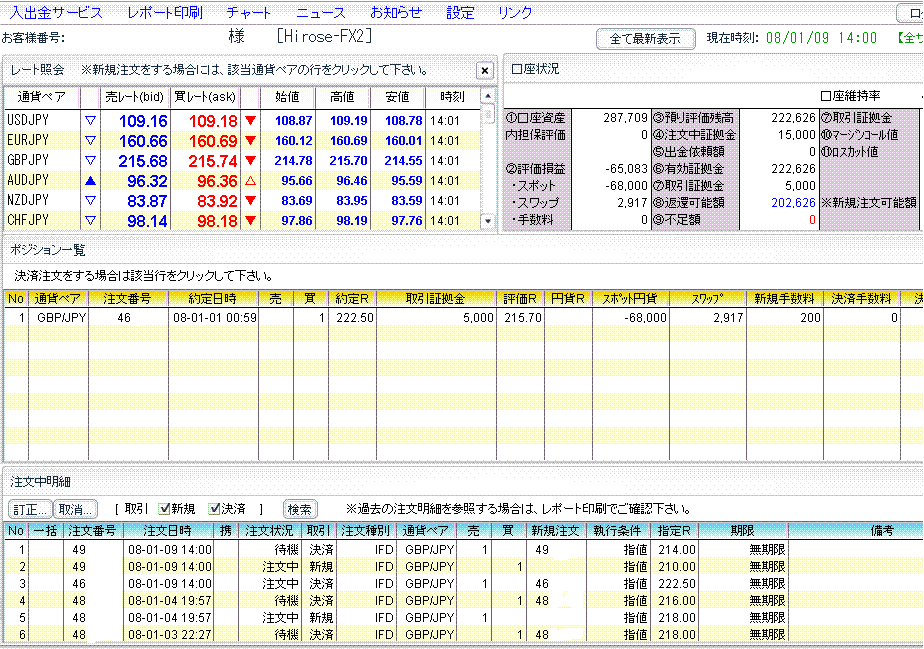Screen dimensions: 924x649
Task: Close the レート照会 rate panel
Action: pyautogui.click(x=484, y=70)
